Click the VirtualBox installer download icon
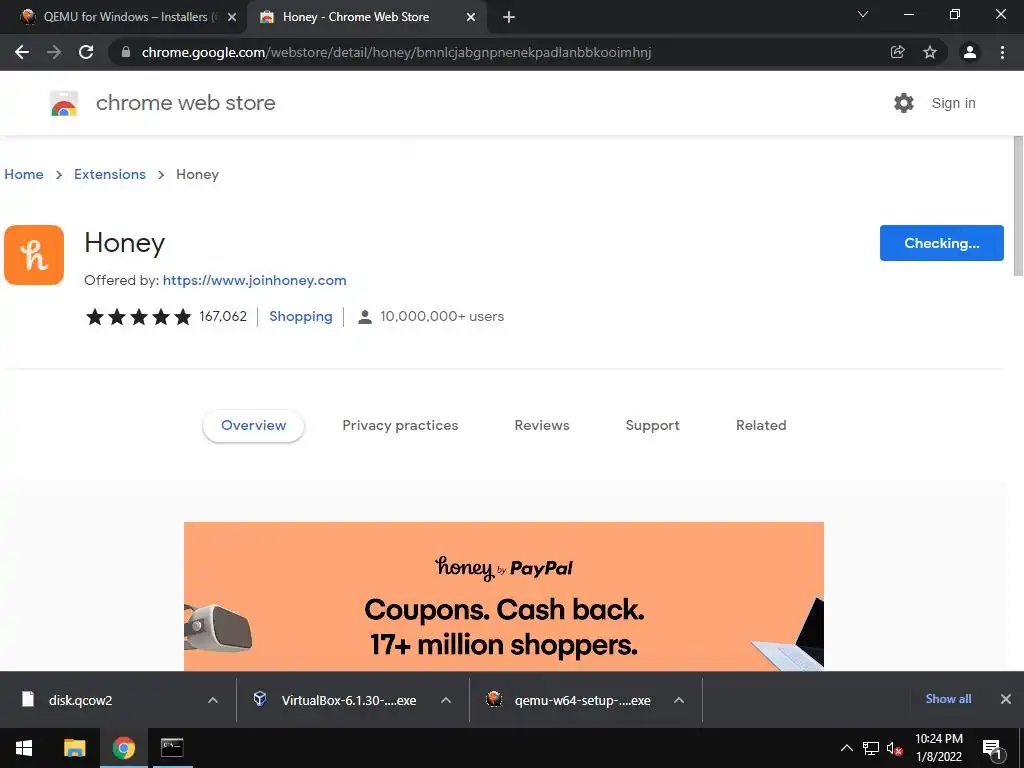 pyautogui.click(x=260, y=699)
